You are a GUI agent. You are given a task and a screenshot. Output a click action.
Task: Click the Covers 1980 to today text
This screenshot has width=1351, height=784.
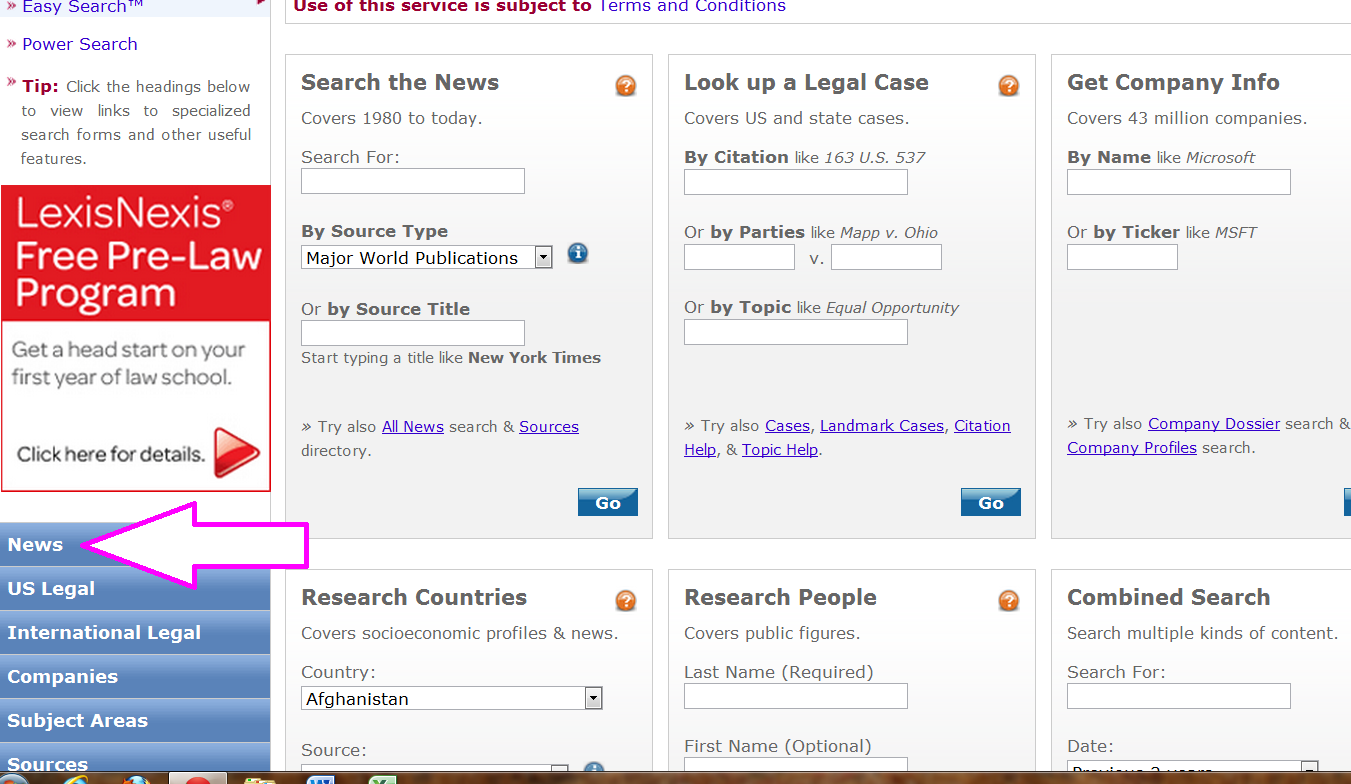coord(392,119)
